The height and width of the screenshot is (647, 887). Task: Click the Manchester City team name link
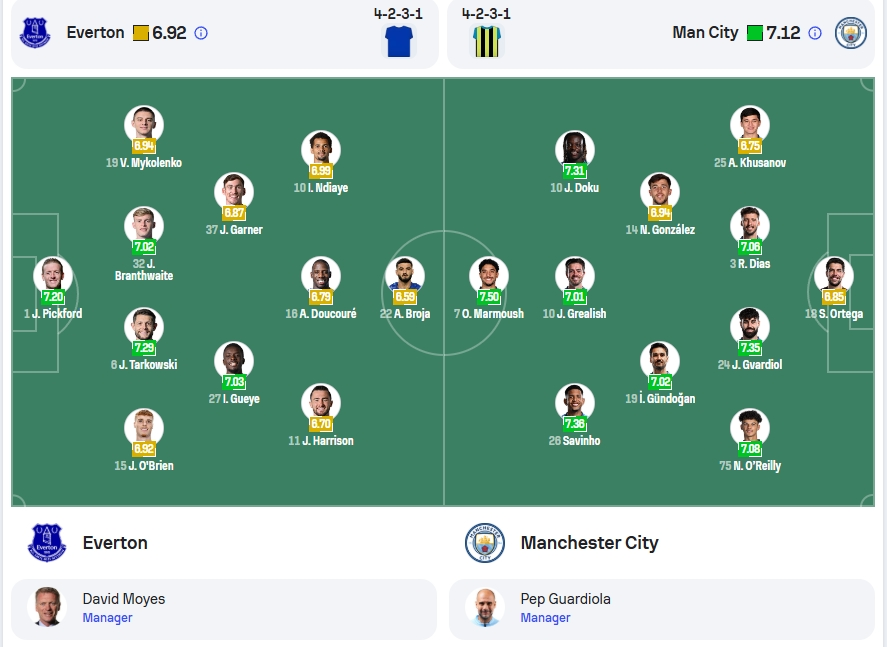[x=589, y=543]
